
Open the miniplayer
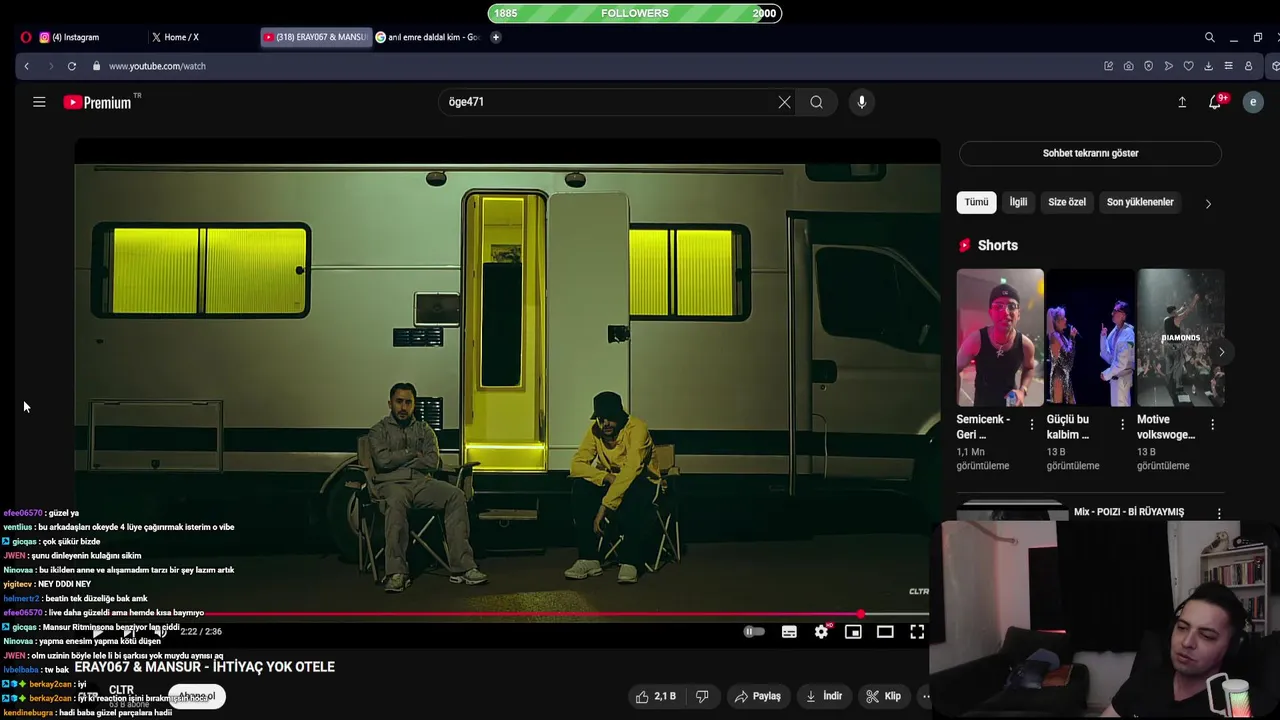tap(853, 632)
